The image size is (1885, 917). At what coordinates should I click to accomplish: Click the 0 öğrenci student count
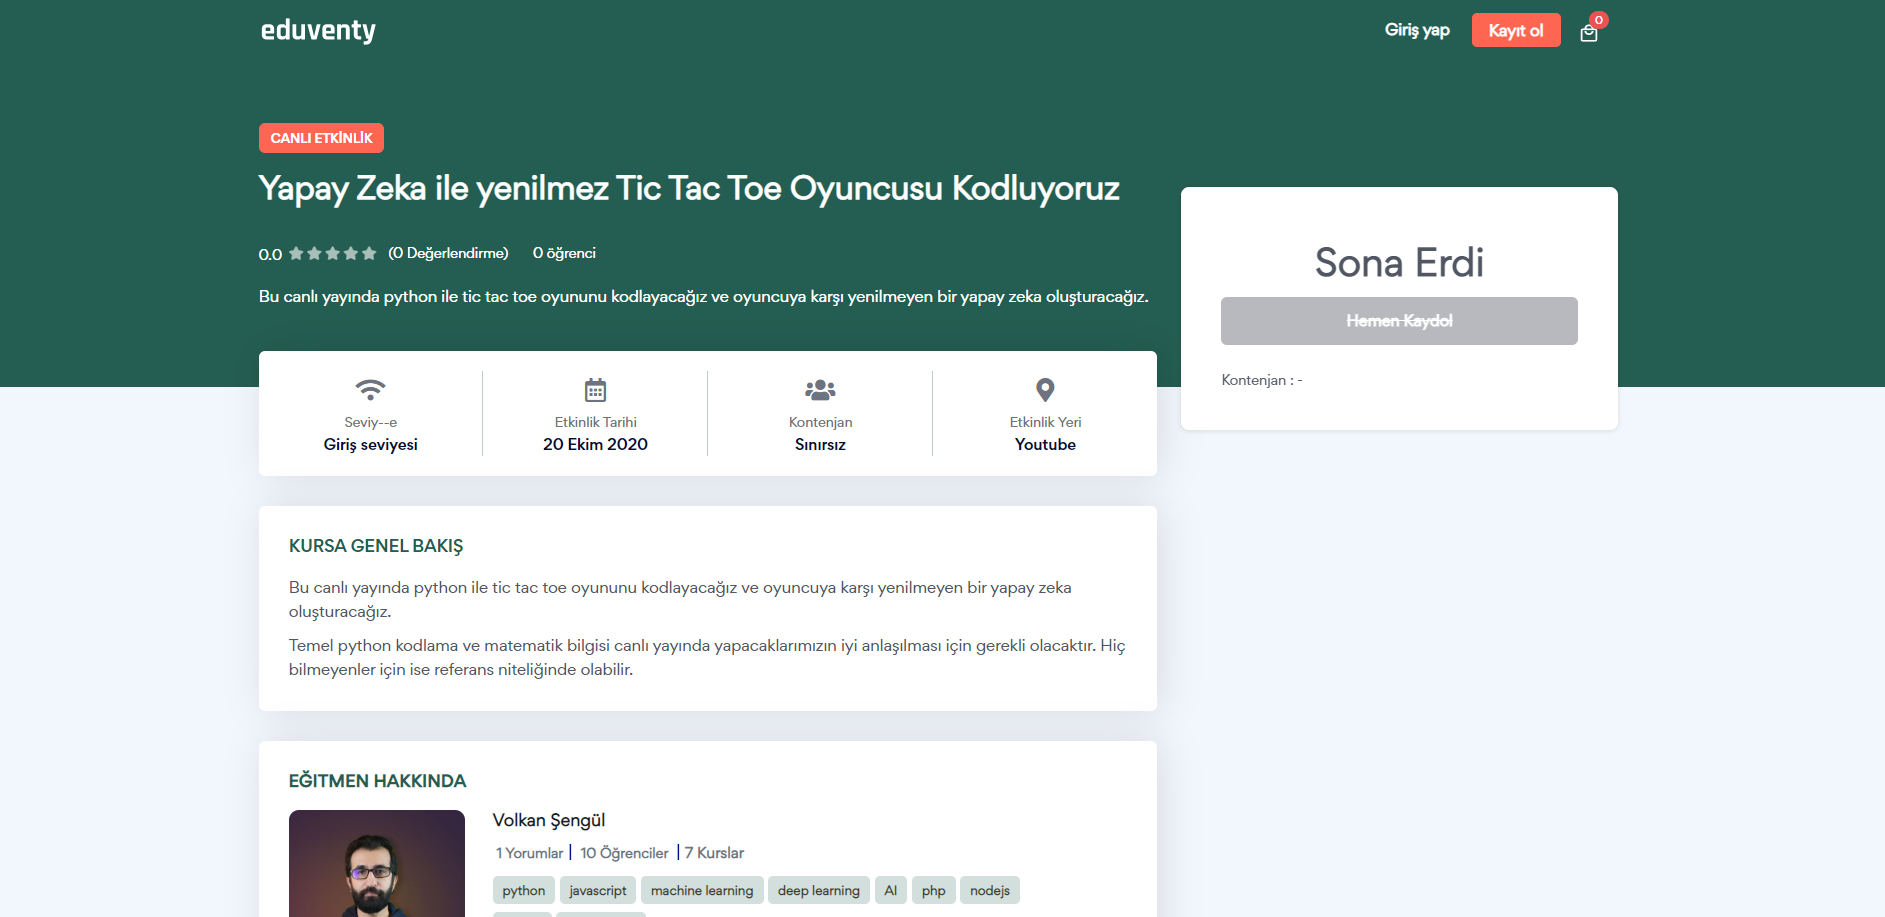coord(564,253)
